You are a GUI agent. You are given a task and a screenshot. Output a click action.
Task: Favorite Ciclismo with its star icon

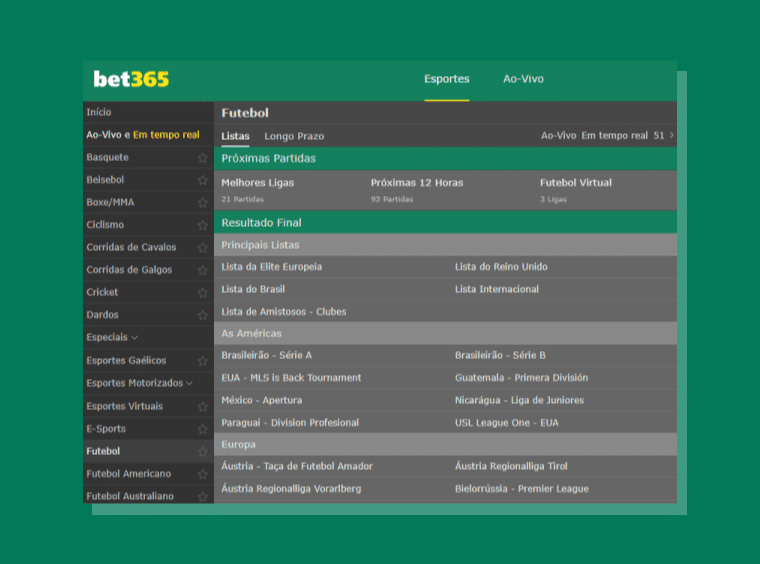pos(203,225)
